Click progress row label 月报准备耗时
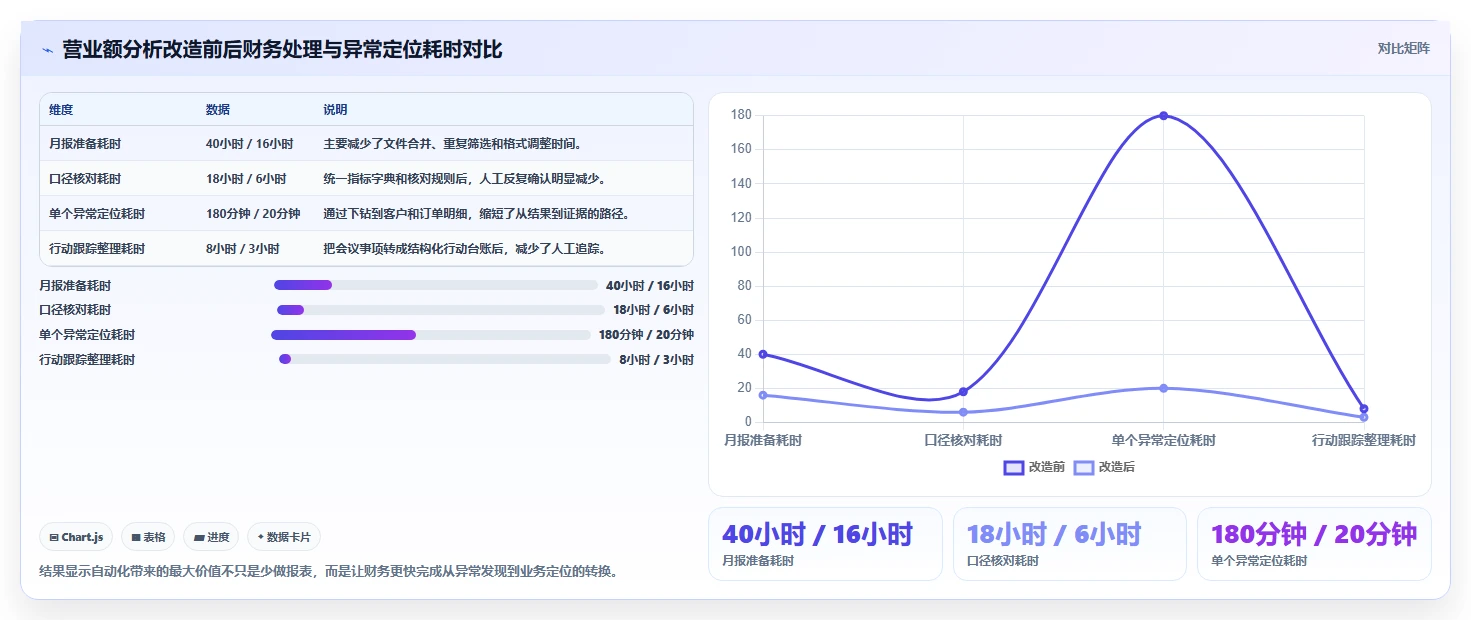The image size is (1471, 620). pyautogui.click(x=75, y=286)
